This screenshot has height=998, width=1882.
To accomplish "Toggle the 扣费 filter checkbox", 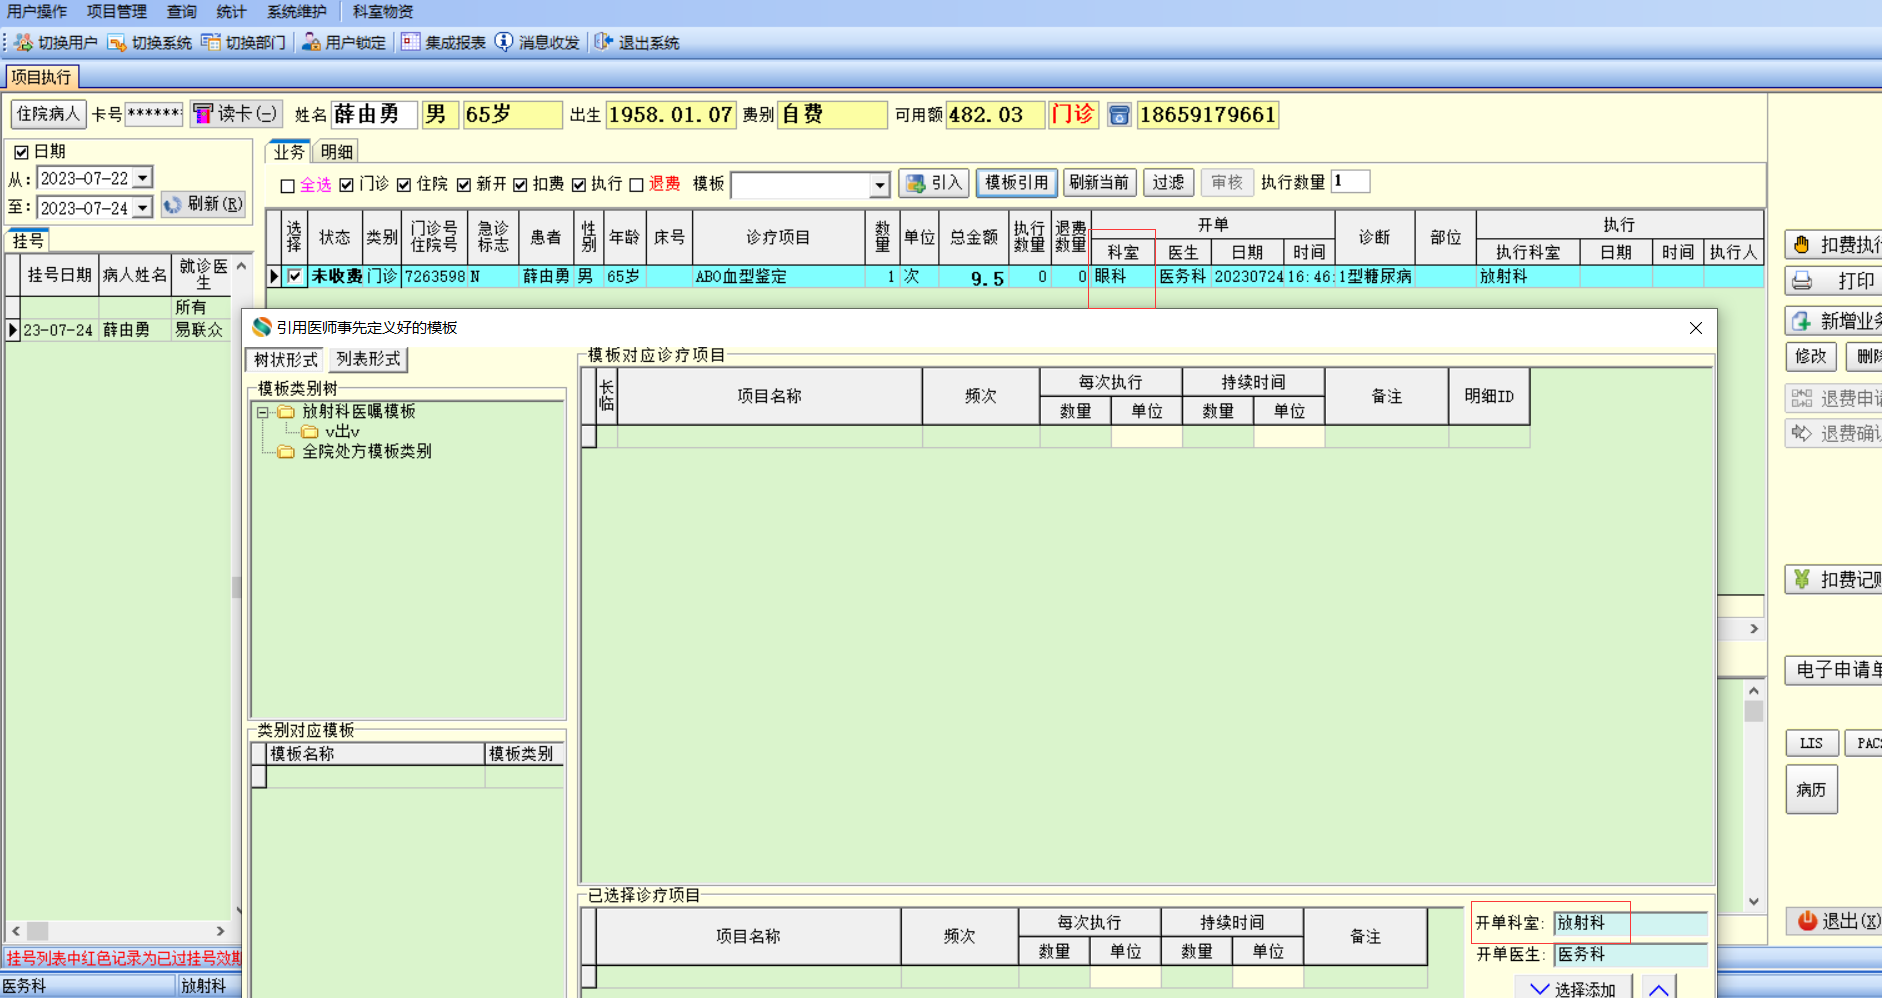I will tap(520, 184).
